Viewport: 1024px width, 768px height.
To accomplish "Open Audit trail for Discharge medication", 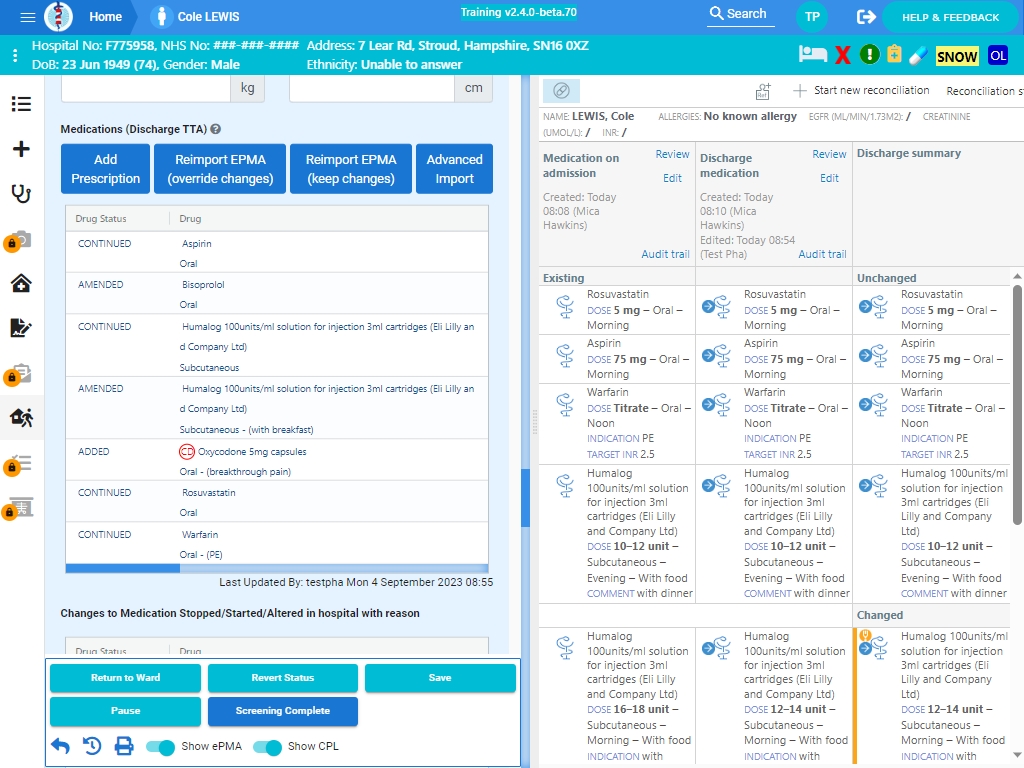I will (822, 255).
